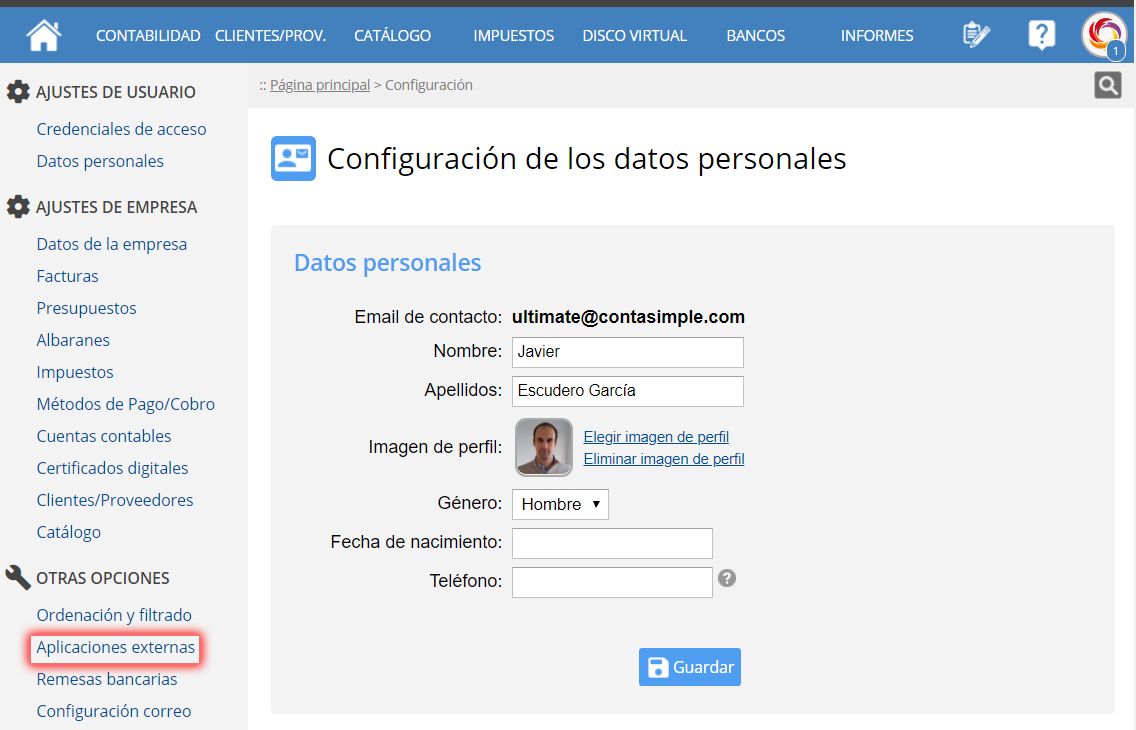
Task: Open the notes clipboard icon
Action: (x=976, y=35)
